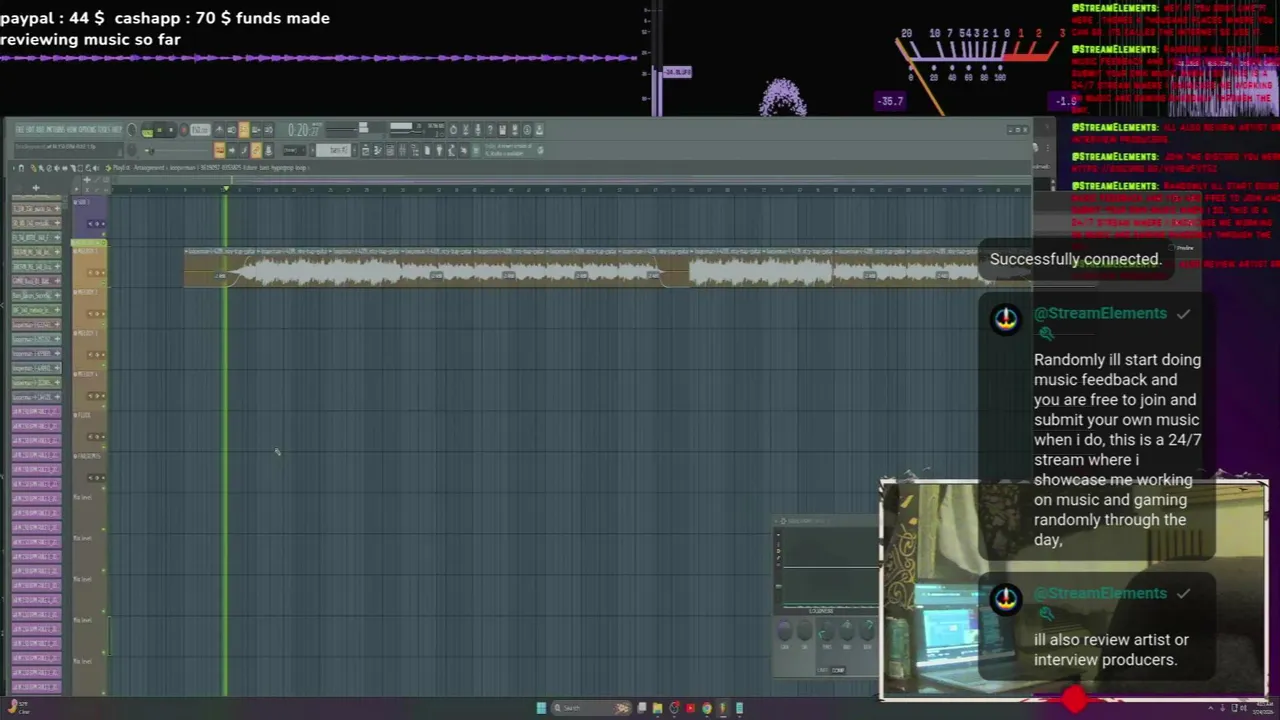Click the microphone one-click recording icon
This screenshot has width=1280, height=720.
pos(478,129)
